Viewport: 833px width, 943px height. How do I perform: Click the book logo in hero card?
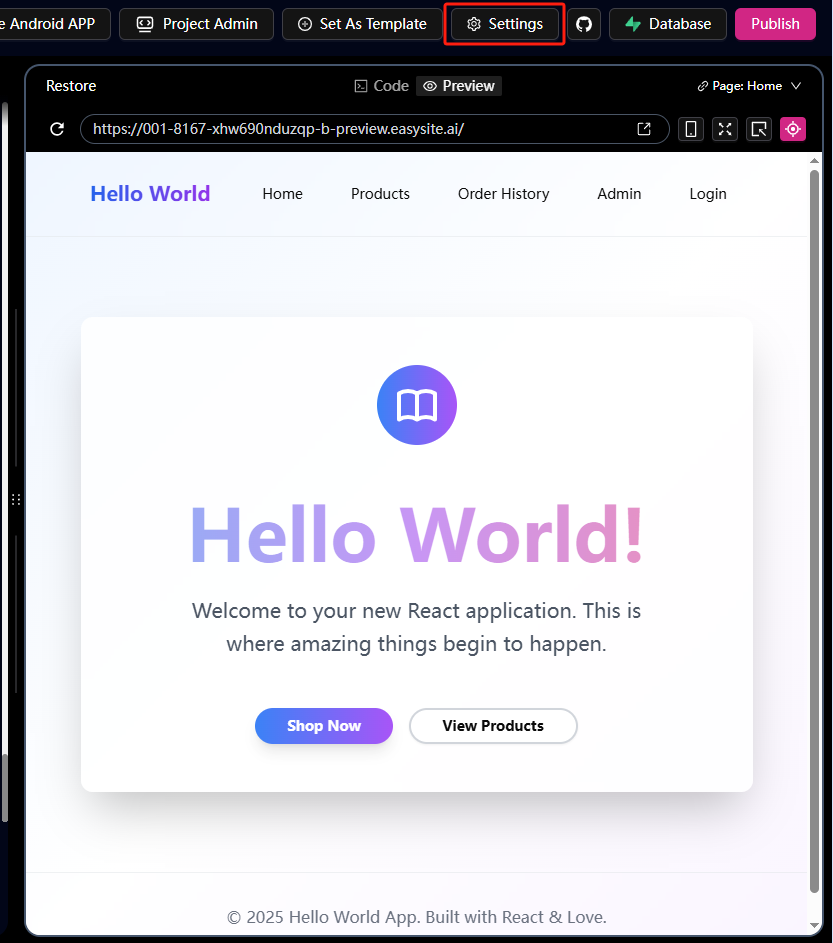[416, 405]
